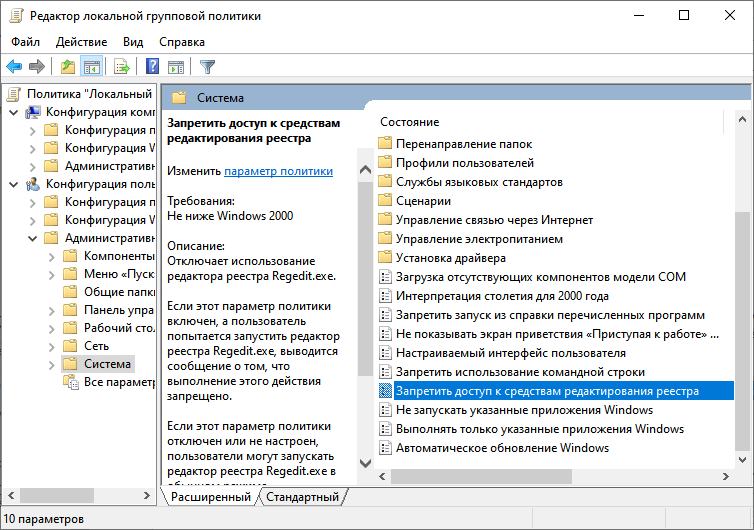Select Не показывать экран приветствия policy
This screenshot has width=754, height=530.
549,334
